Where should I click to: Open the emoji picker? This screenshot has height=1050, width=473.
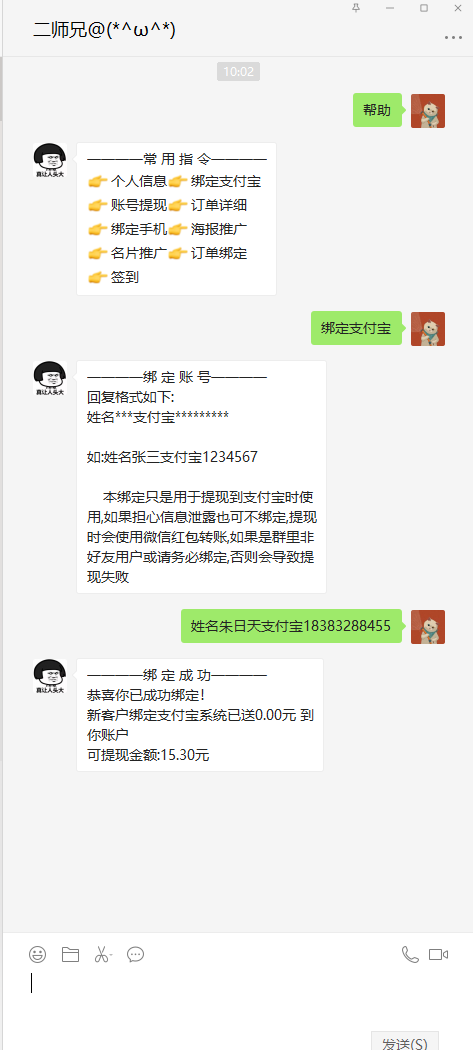(38, 954)
